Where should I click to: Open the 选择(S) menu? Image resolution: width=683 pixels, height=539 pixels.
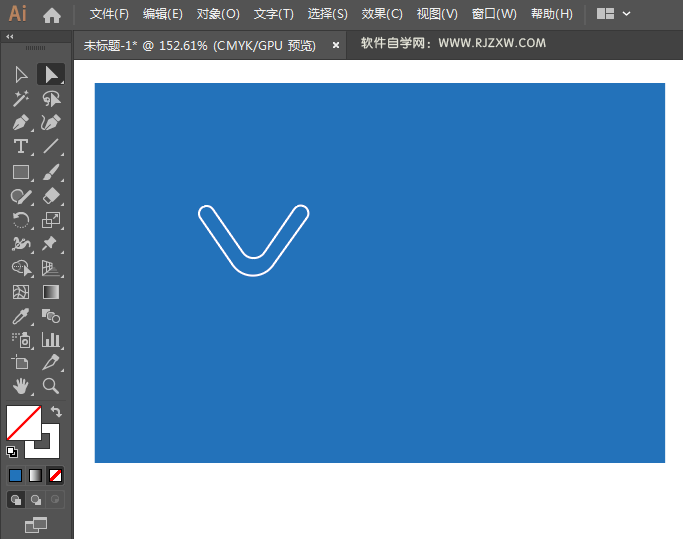pos(328,14)
